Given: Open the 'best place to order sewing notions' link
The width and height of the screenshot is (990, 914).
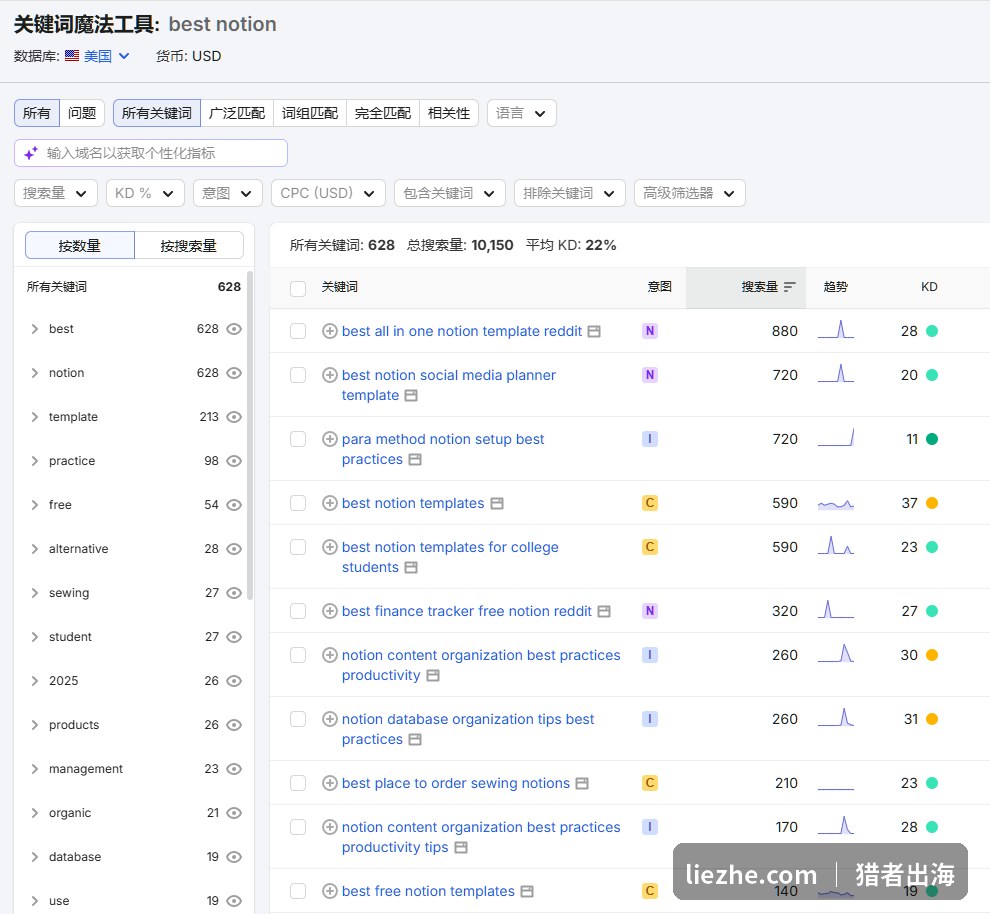Looking at the screenshot, I should [x=456, y=783].
